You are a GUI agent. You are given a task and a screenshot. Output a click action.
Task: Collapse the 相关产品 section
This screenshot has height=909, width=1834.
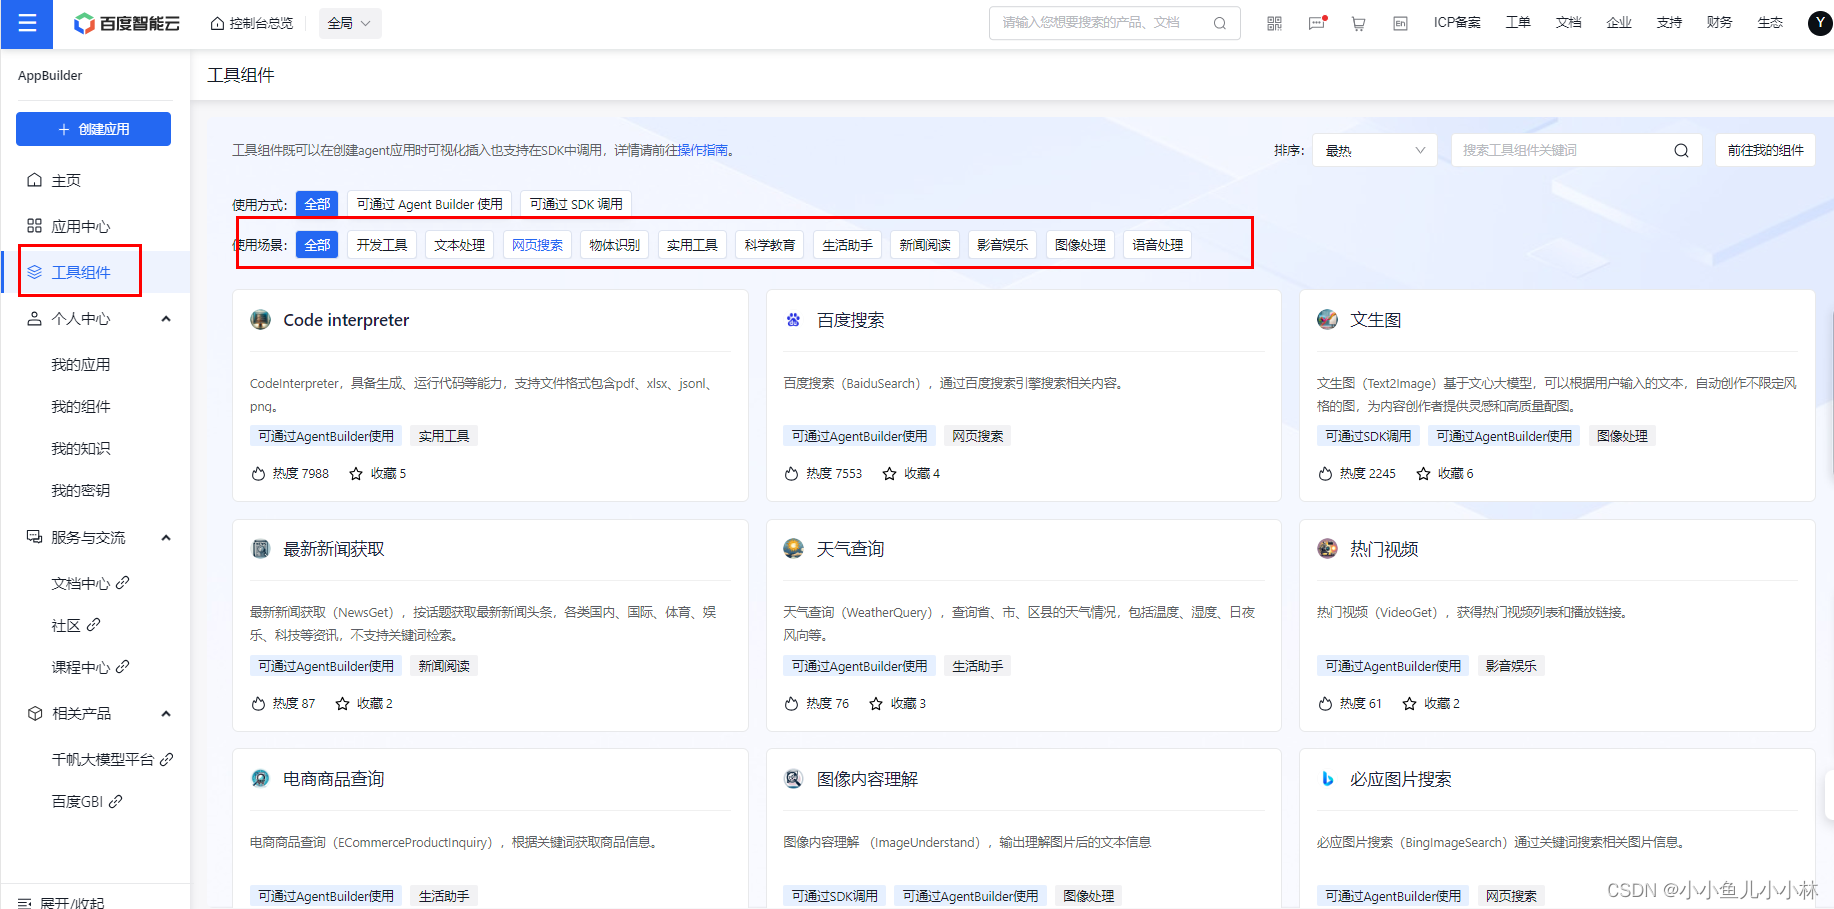[166, 714]
